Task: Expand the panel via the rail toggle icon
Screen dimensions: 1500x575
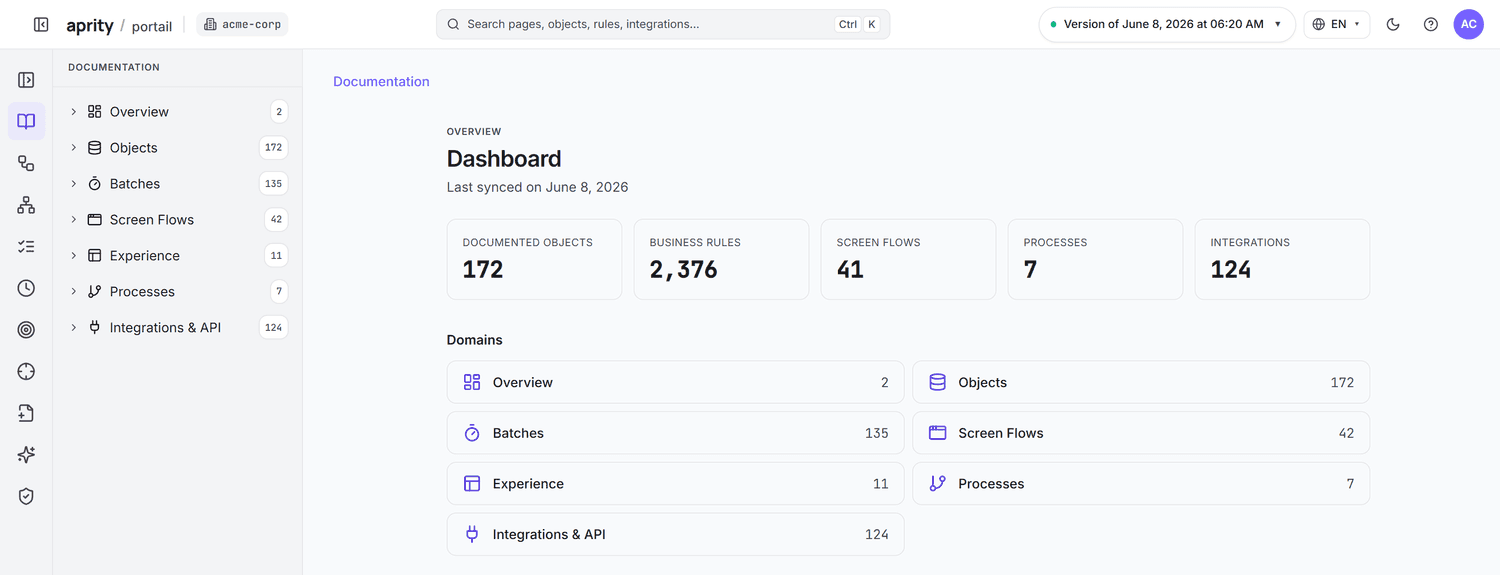Action: pos(26,80)
